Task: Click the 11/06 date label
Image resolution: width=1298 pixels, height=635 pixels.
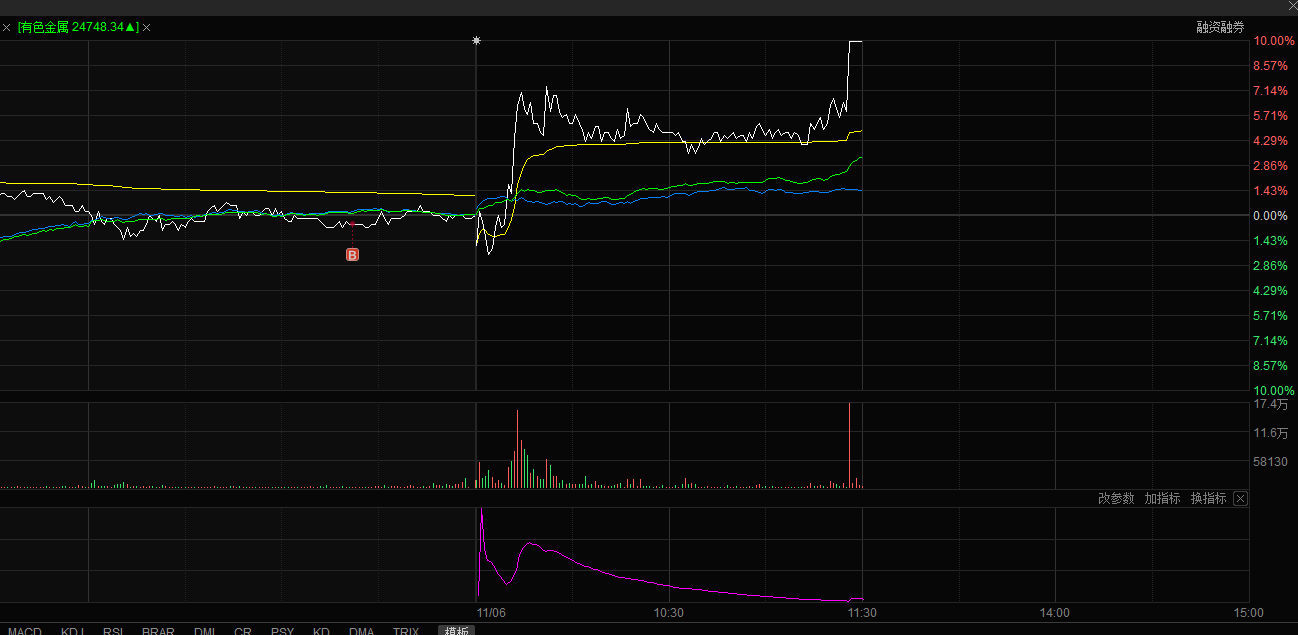Action: [x=491, y=613]
